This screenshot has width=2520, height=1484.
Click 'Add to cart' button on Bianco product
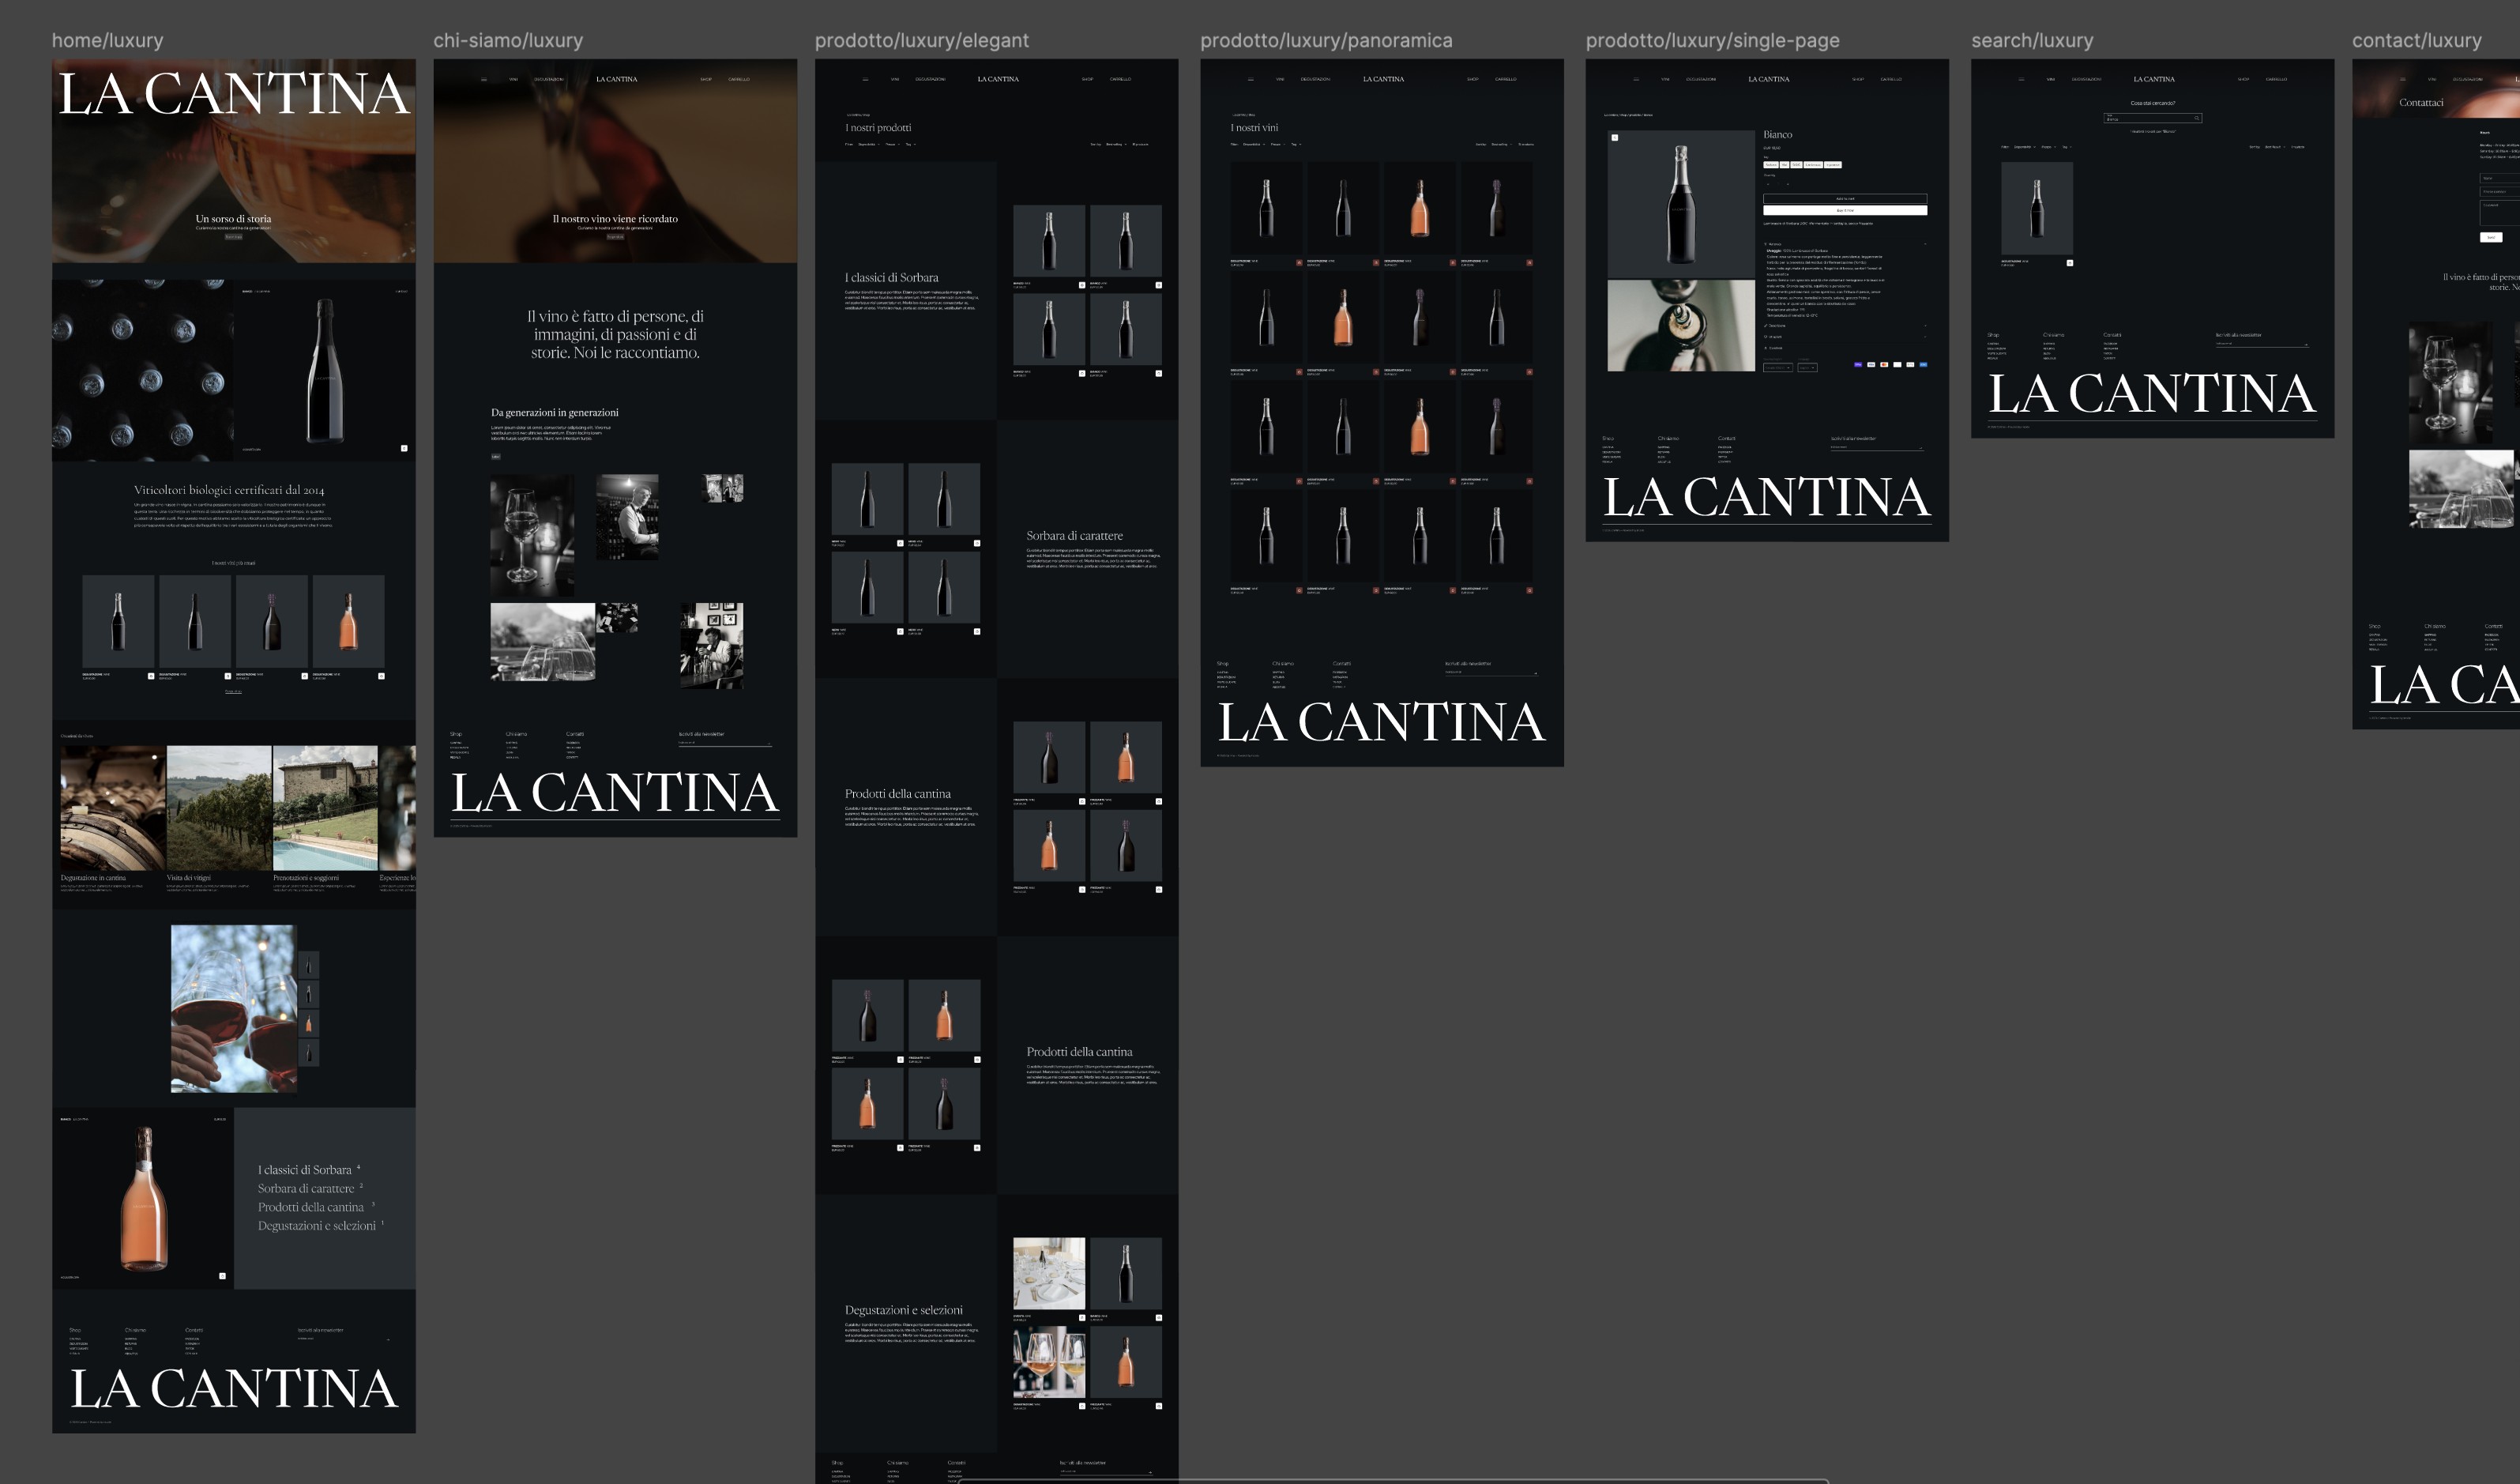click(x=1846, y=199)
